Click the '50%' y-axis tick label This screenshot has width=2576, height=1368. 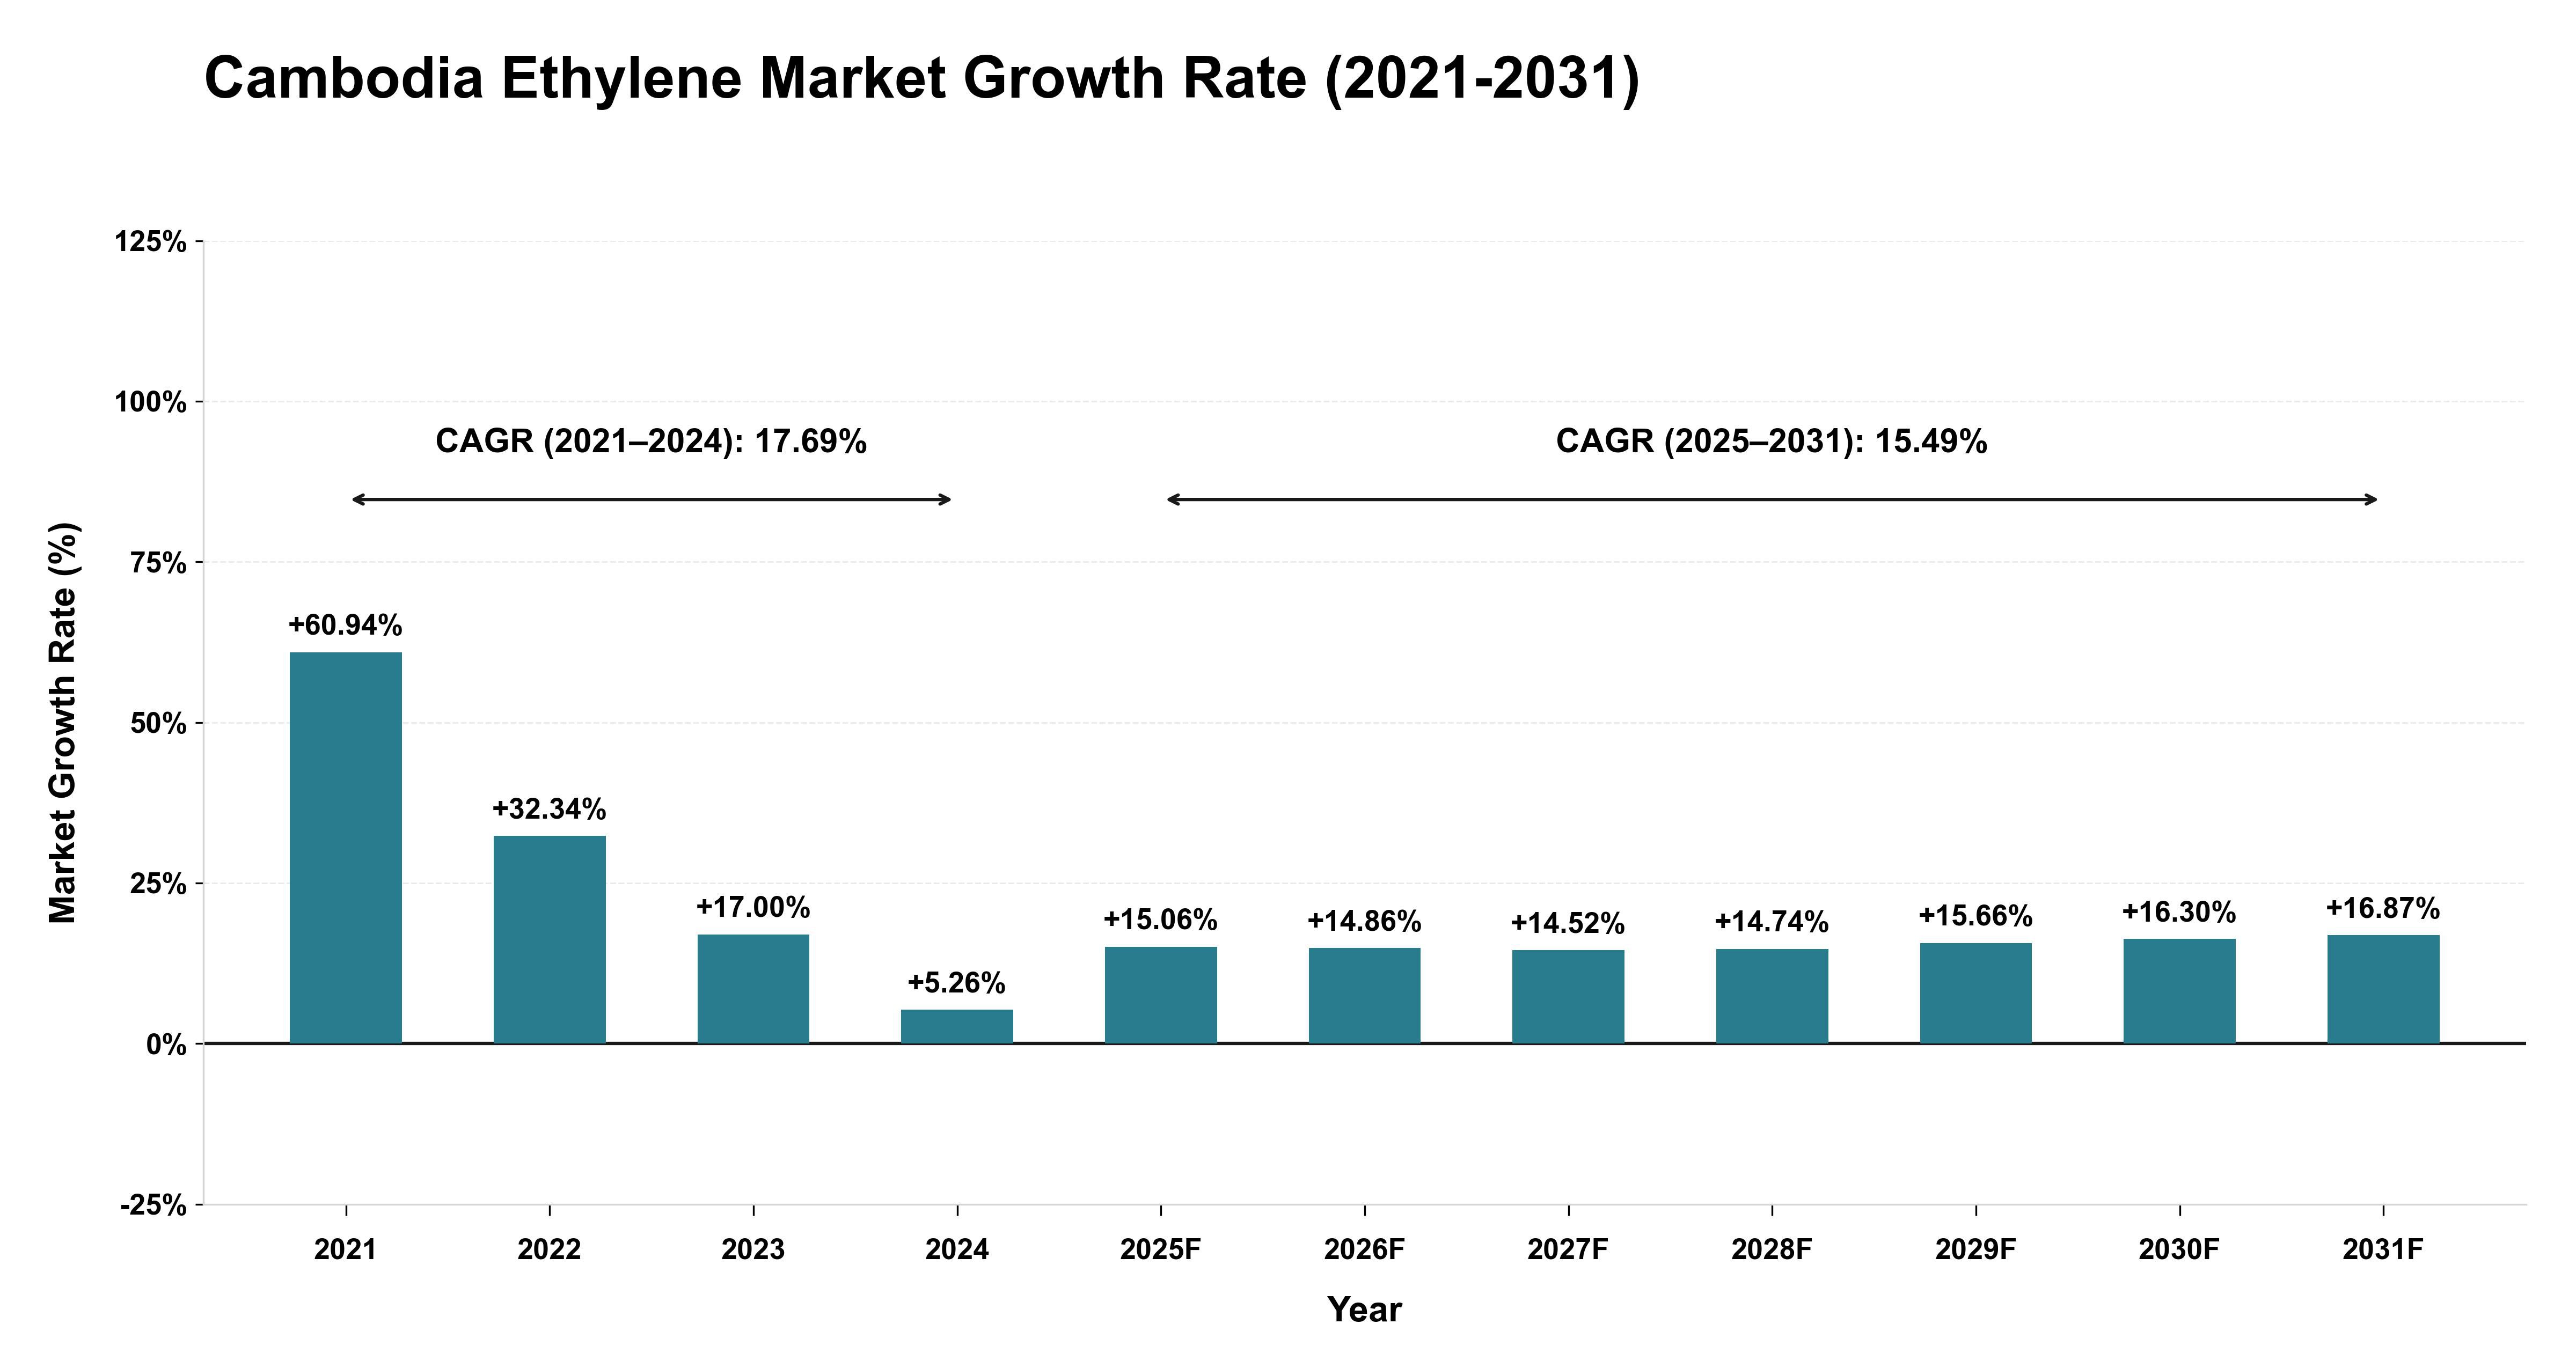click(x=159, y=724)
